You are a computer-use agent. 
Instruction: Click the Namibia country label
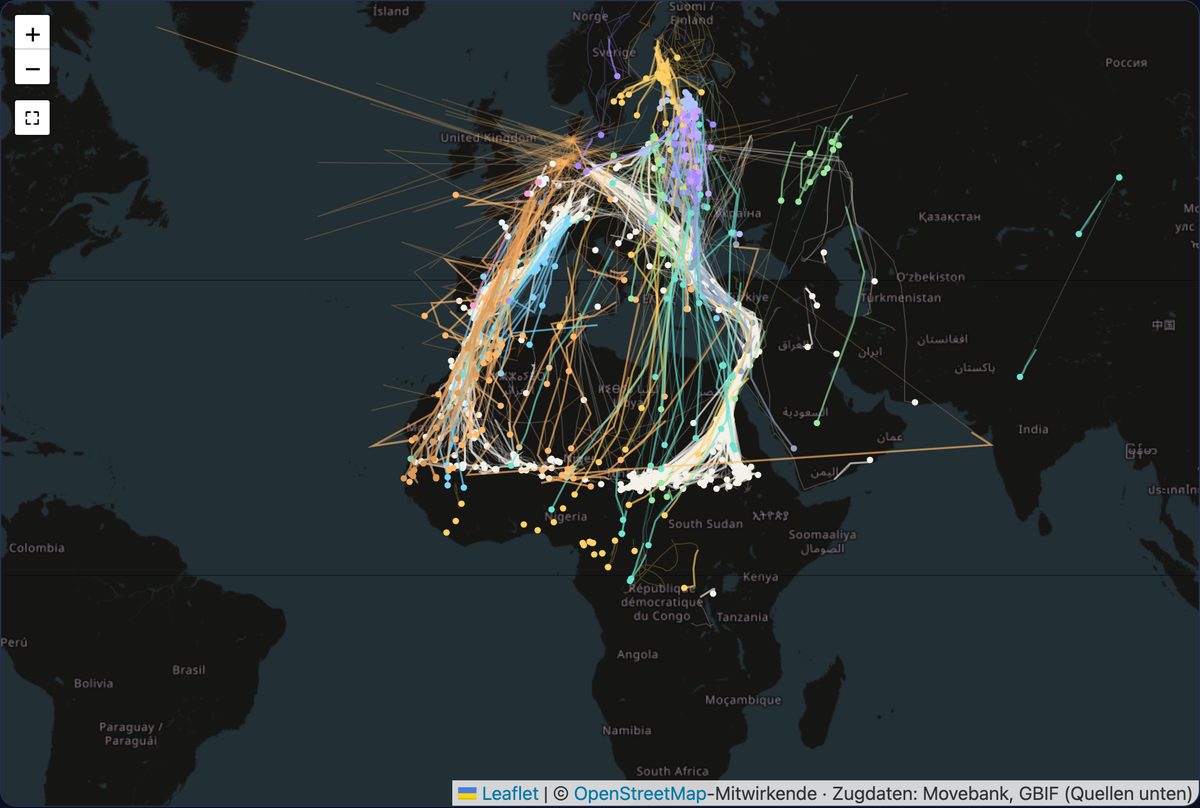click(627, 731)
